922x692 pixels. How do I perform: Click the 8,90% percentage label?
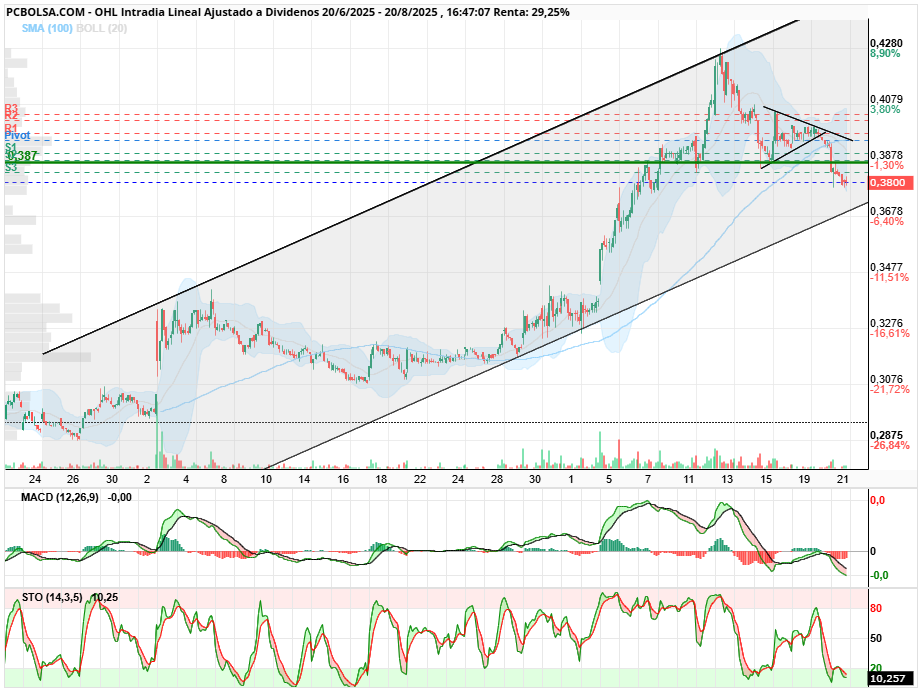pyautogui.click(x=885, y=54)
